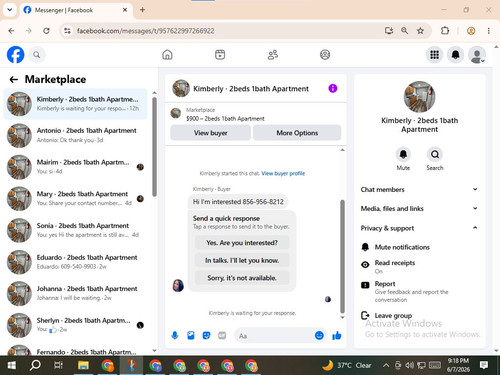The width and height of the screenshot is (500, 375).
Task: Send a thumbs up like
Action: click(x=337, y=335)
